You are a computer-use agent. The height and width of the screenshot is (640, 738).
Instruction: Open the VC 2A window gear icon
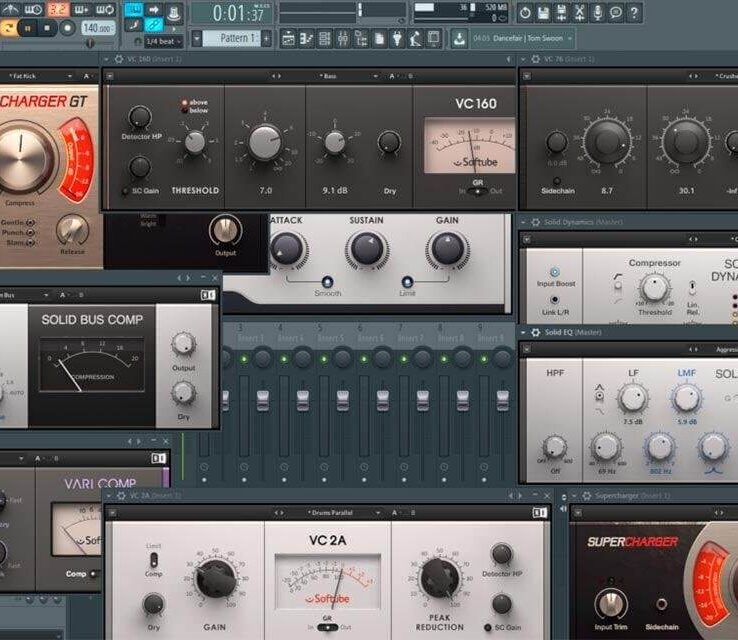121,496
